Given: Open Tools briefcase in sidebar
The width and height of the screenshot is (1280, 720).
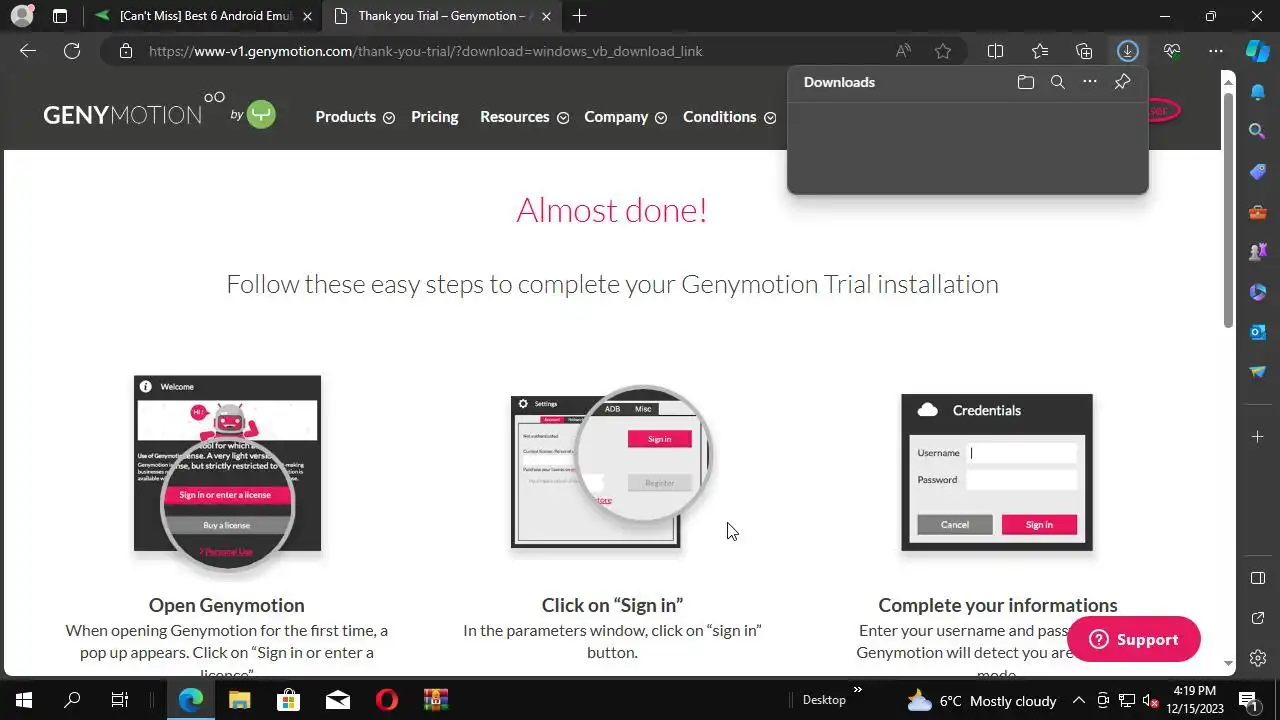Looking at the screenshot, I should (1258, 212).
